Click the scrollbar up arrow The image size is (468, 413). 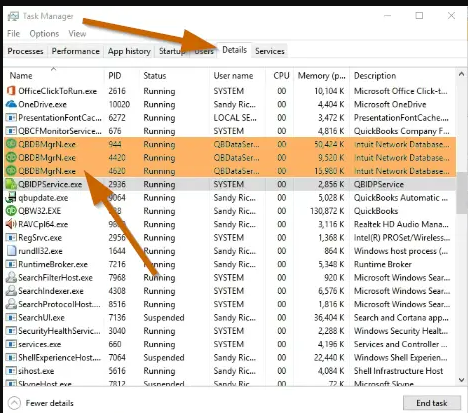[461, 74]
